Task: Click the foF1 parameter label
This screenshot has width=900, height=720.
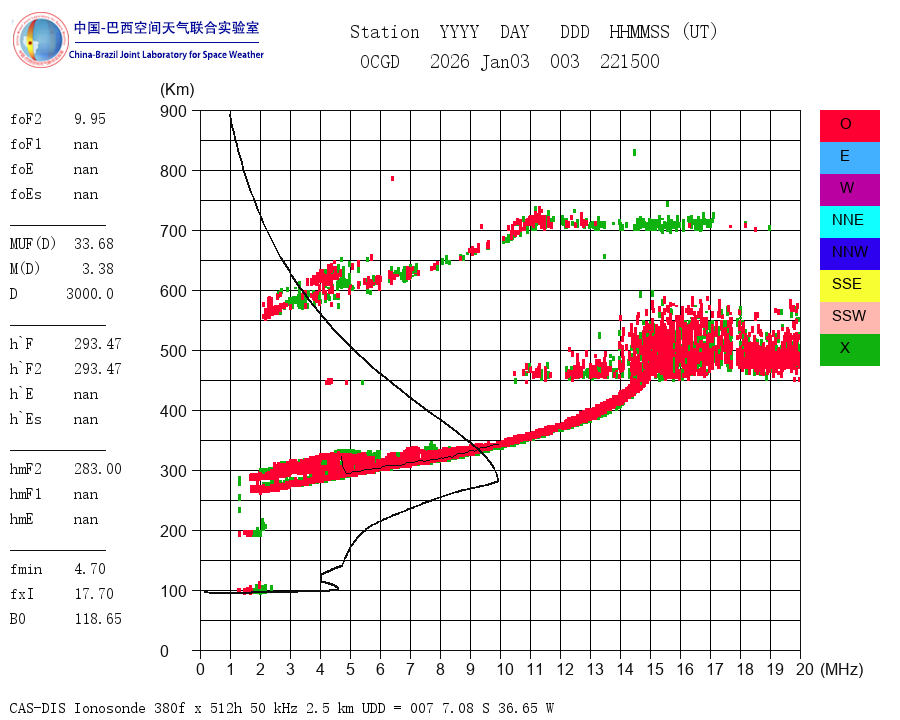Action: (26, 144)
